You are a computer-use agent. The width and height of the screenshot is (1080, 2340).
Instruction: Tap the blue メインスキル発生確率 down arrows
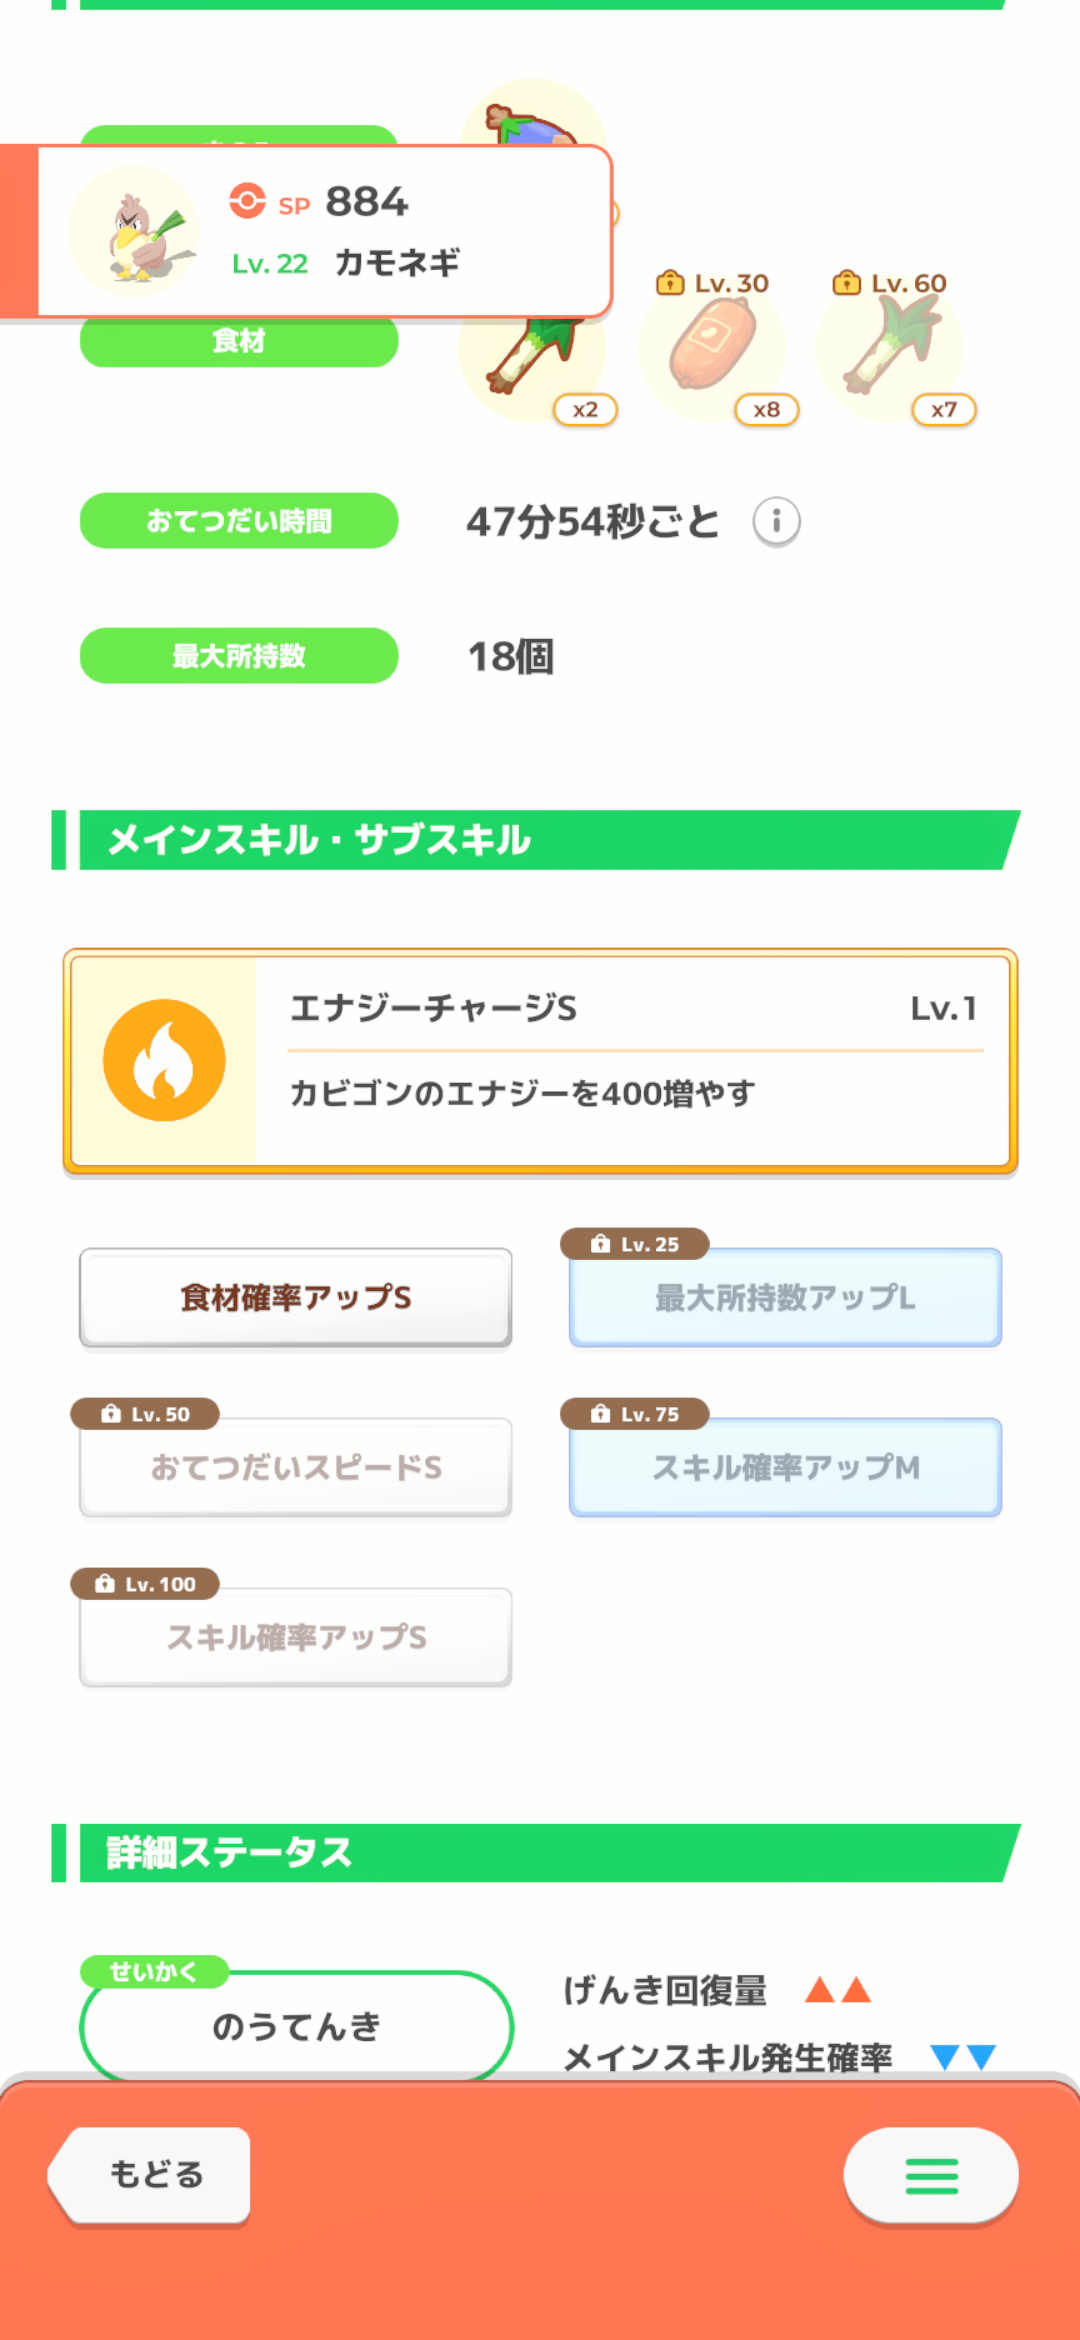963,2057
